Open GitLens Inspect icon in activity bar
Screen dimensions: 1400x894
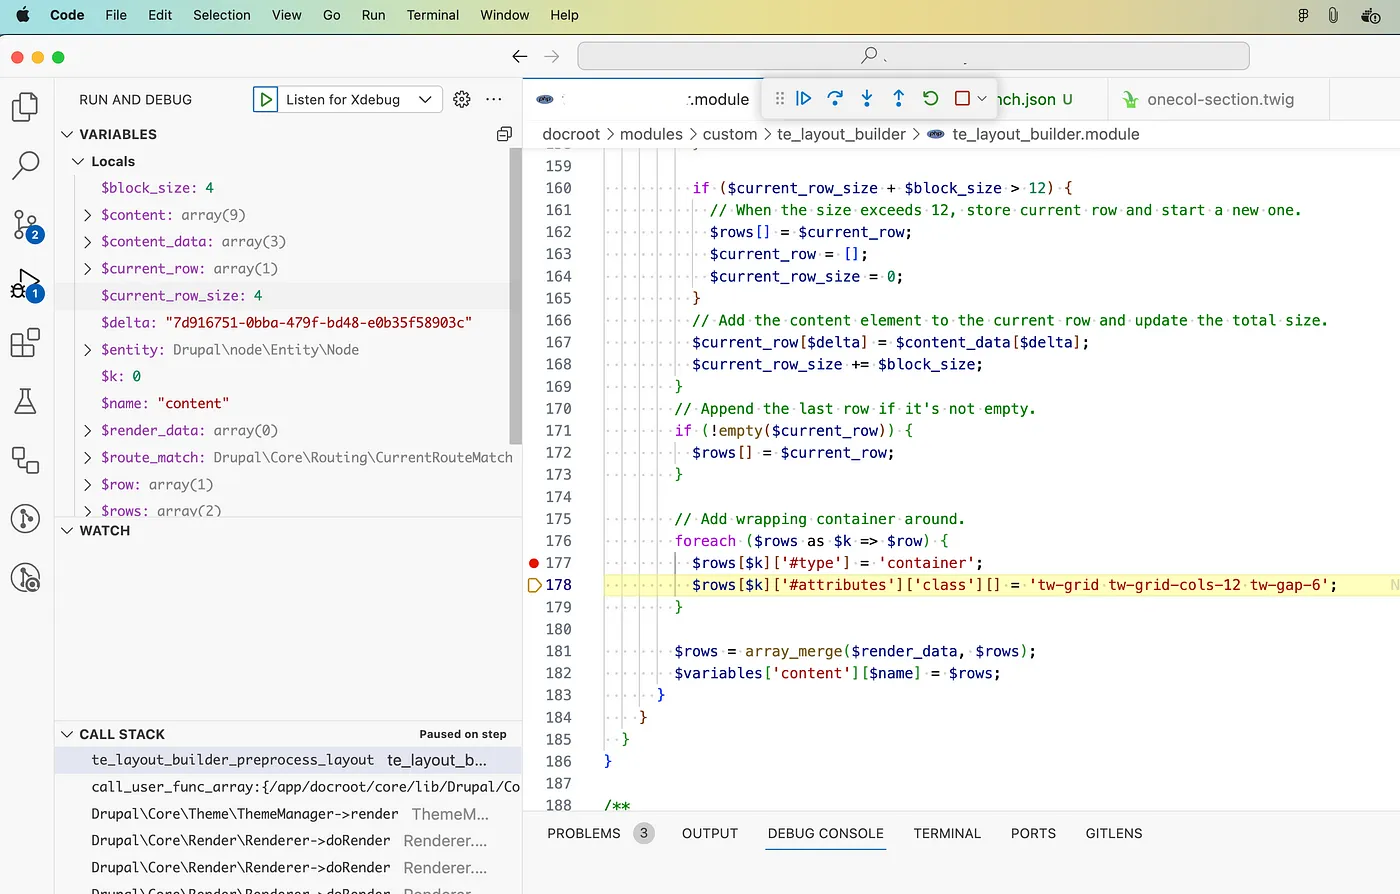25,577
